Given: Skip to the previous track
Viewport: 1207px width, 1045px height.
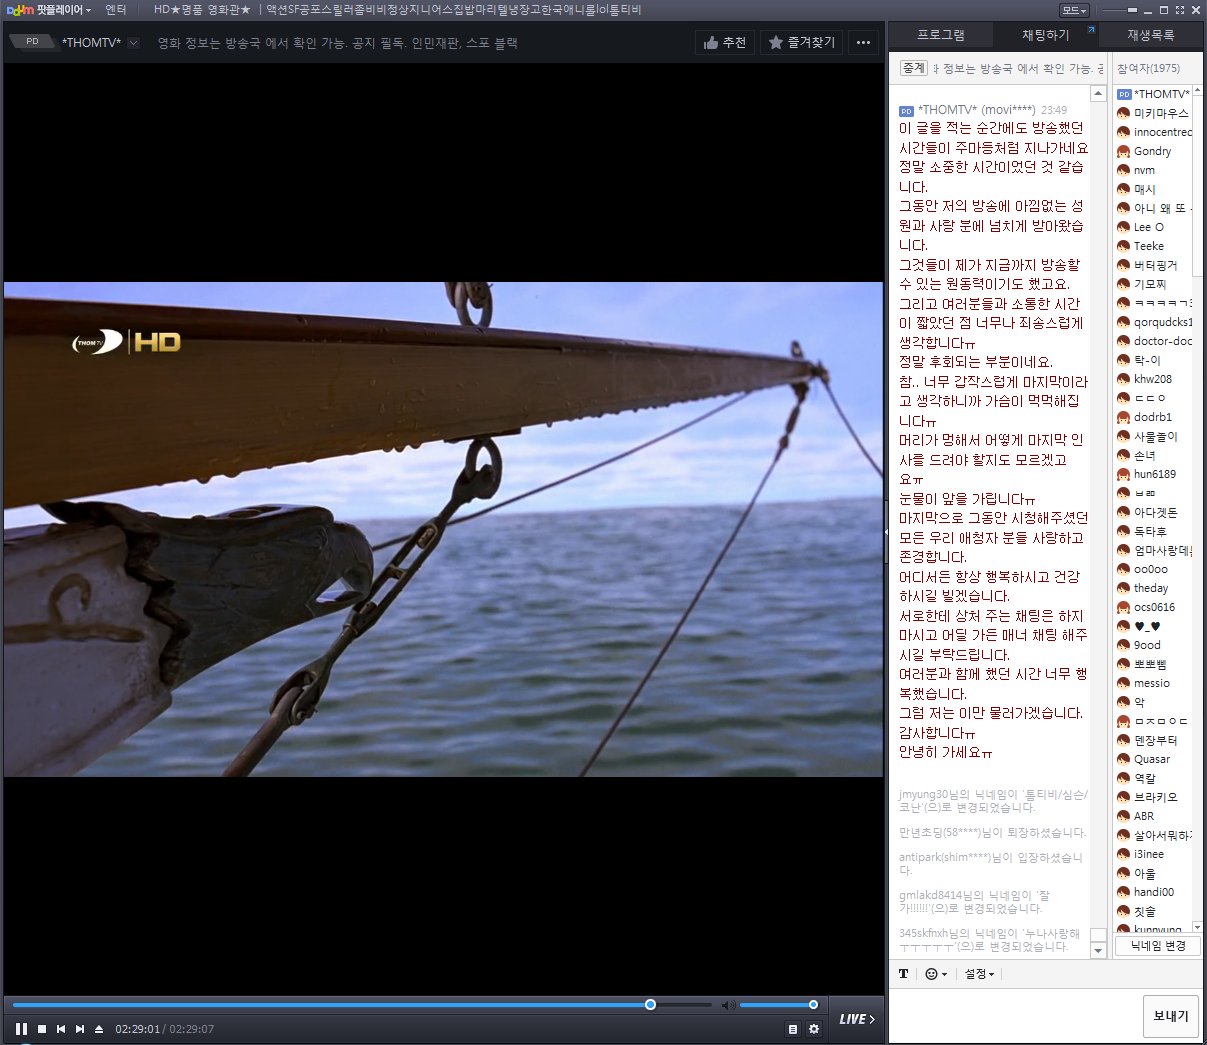Looking at the screenshot, I should pyautogui.click(x=61, y=1029).
